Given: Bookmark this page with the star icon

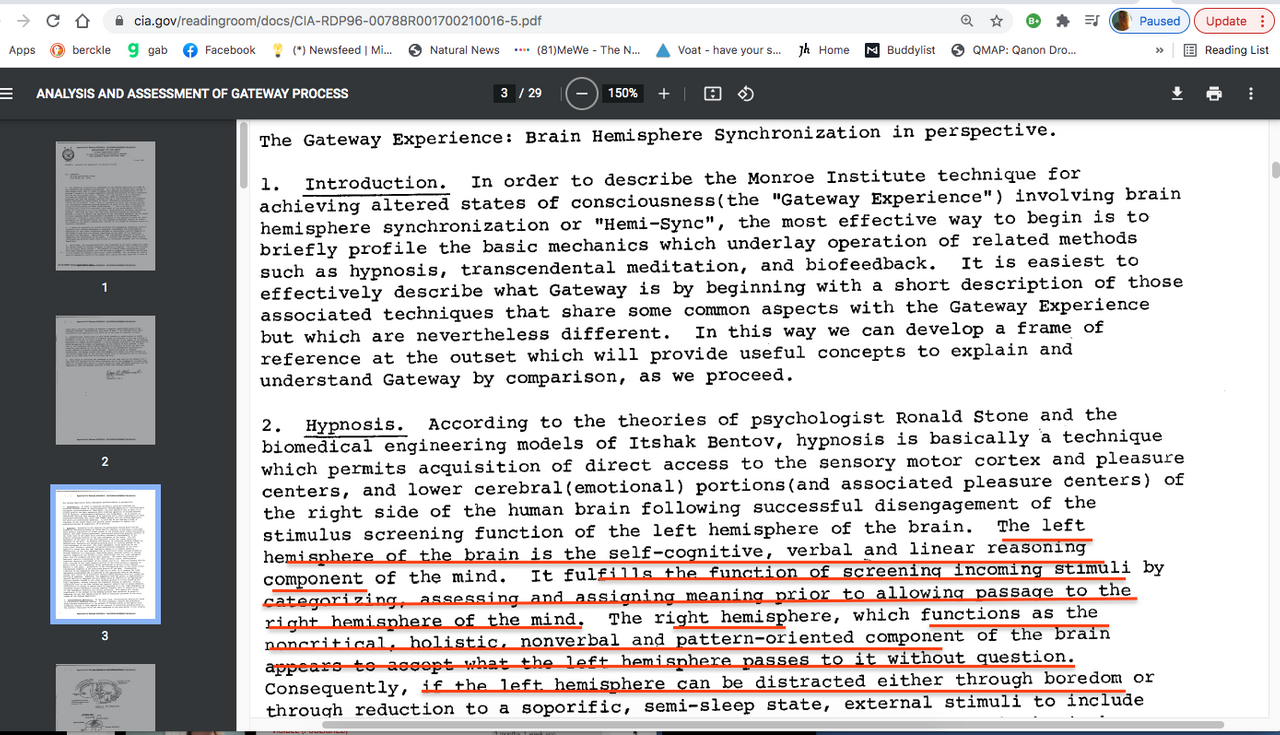Looking at the screenshot, I should point(996,21).
